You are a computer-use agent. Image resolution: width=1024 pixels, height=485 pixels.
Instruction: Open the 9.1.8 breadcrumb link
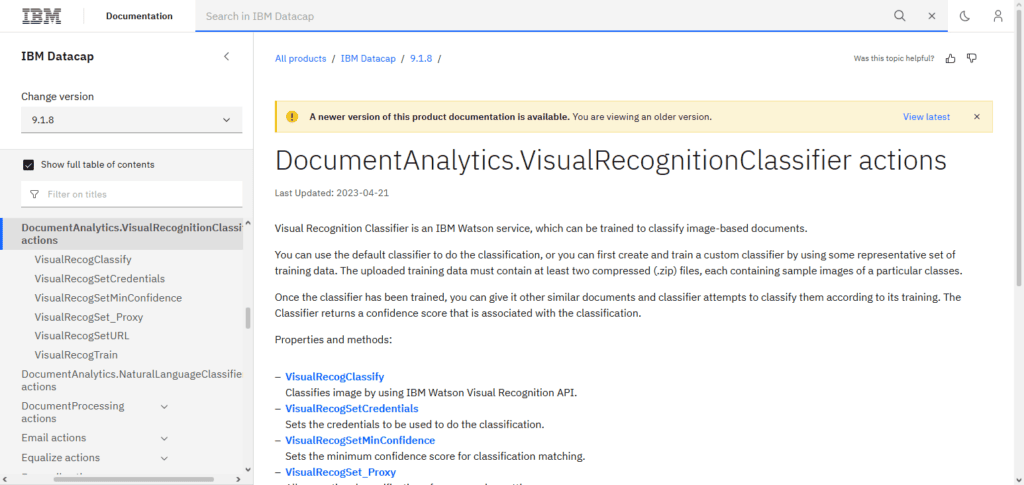click(421, 59)
